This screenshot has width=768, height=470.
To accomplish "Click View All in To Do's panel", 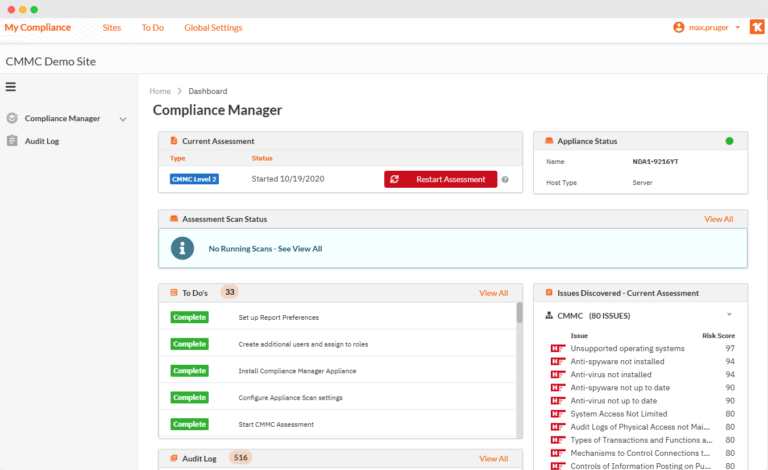I will pyautogui.click(x=493, y=293).
